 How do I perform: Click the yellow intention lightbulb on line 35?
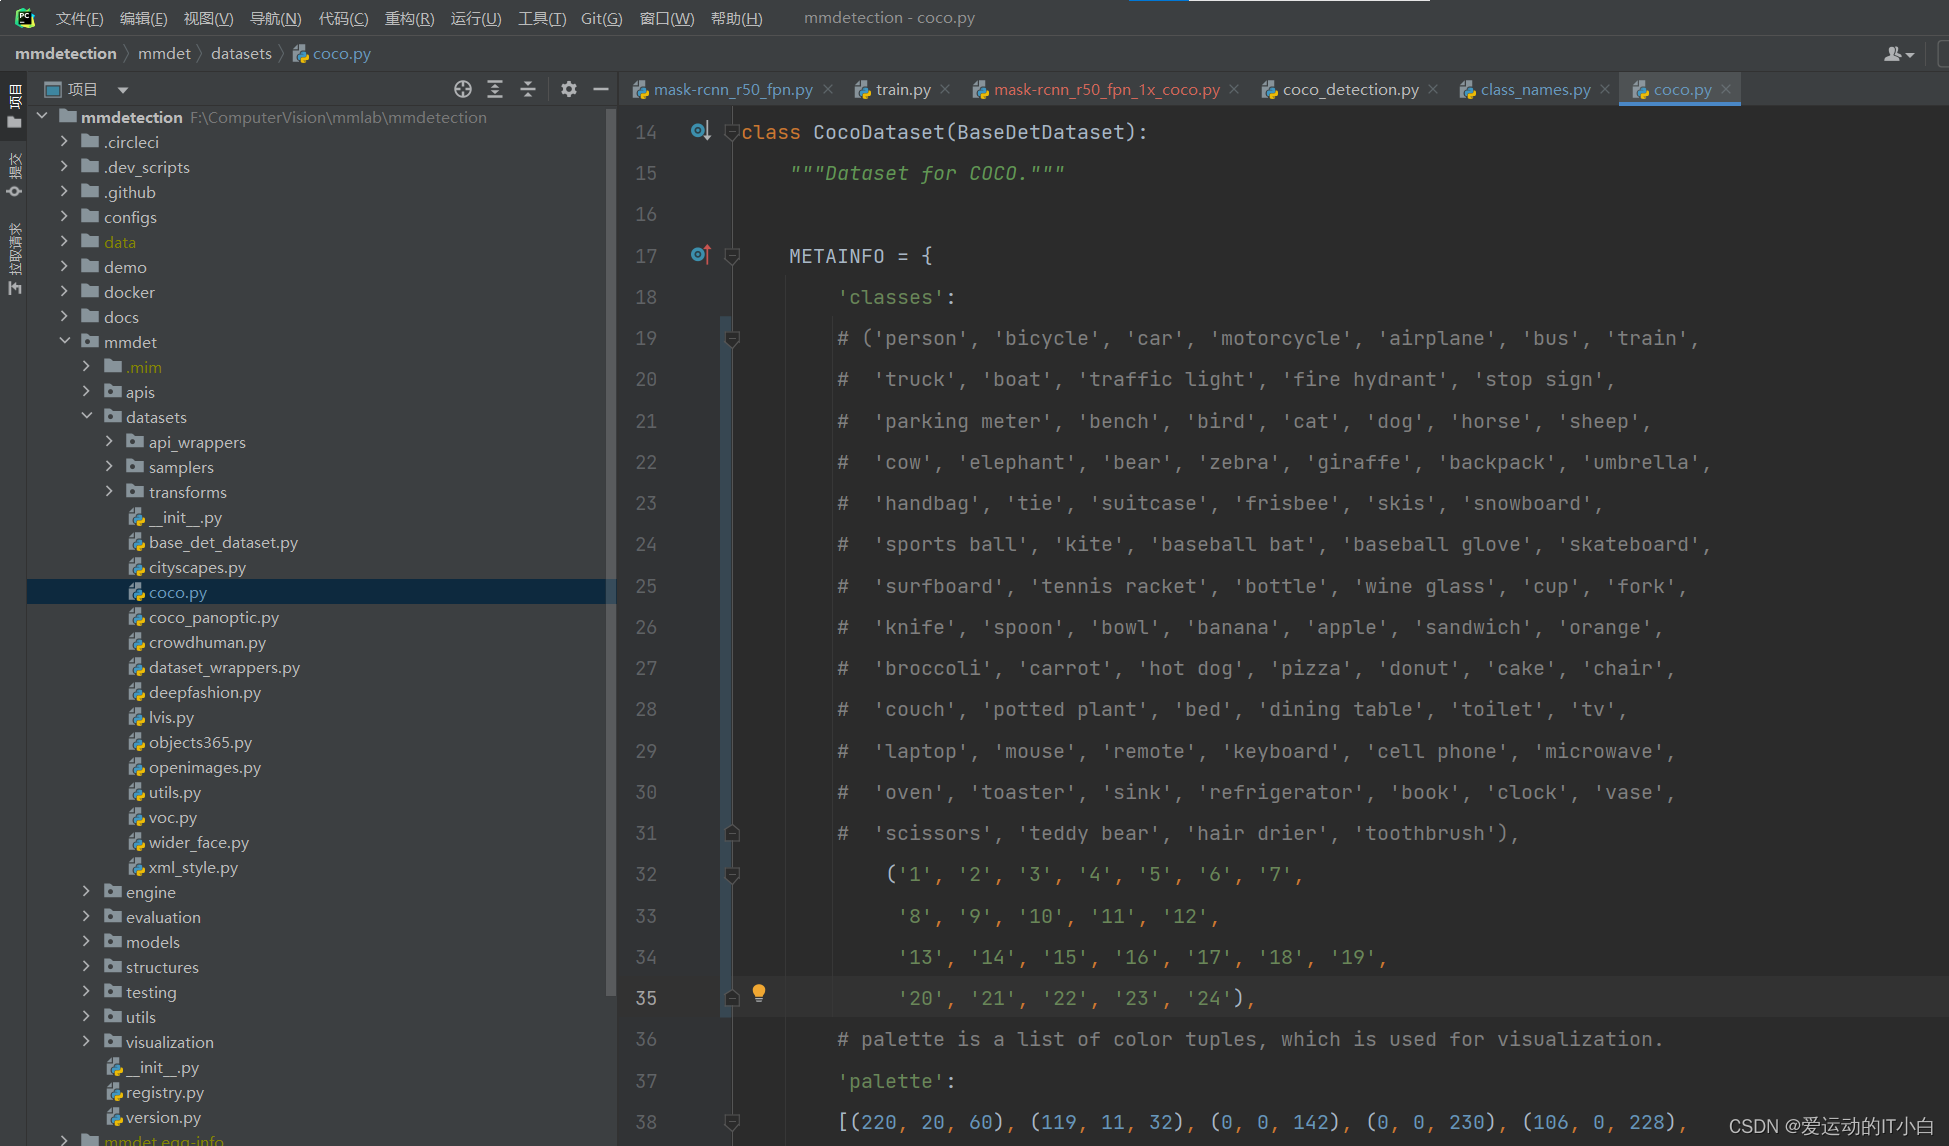pyautogui.click(x=759, y=993)
